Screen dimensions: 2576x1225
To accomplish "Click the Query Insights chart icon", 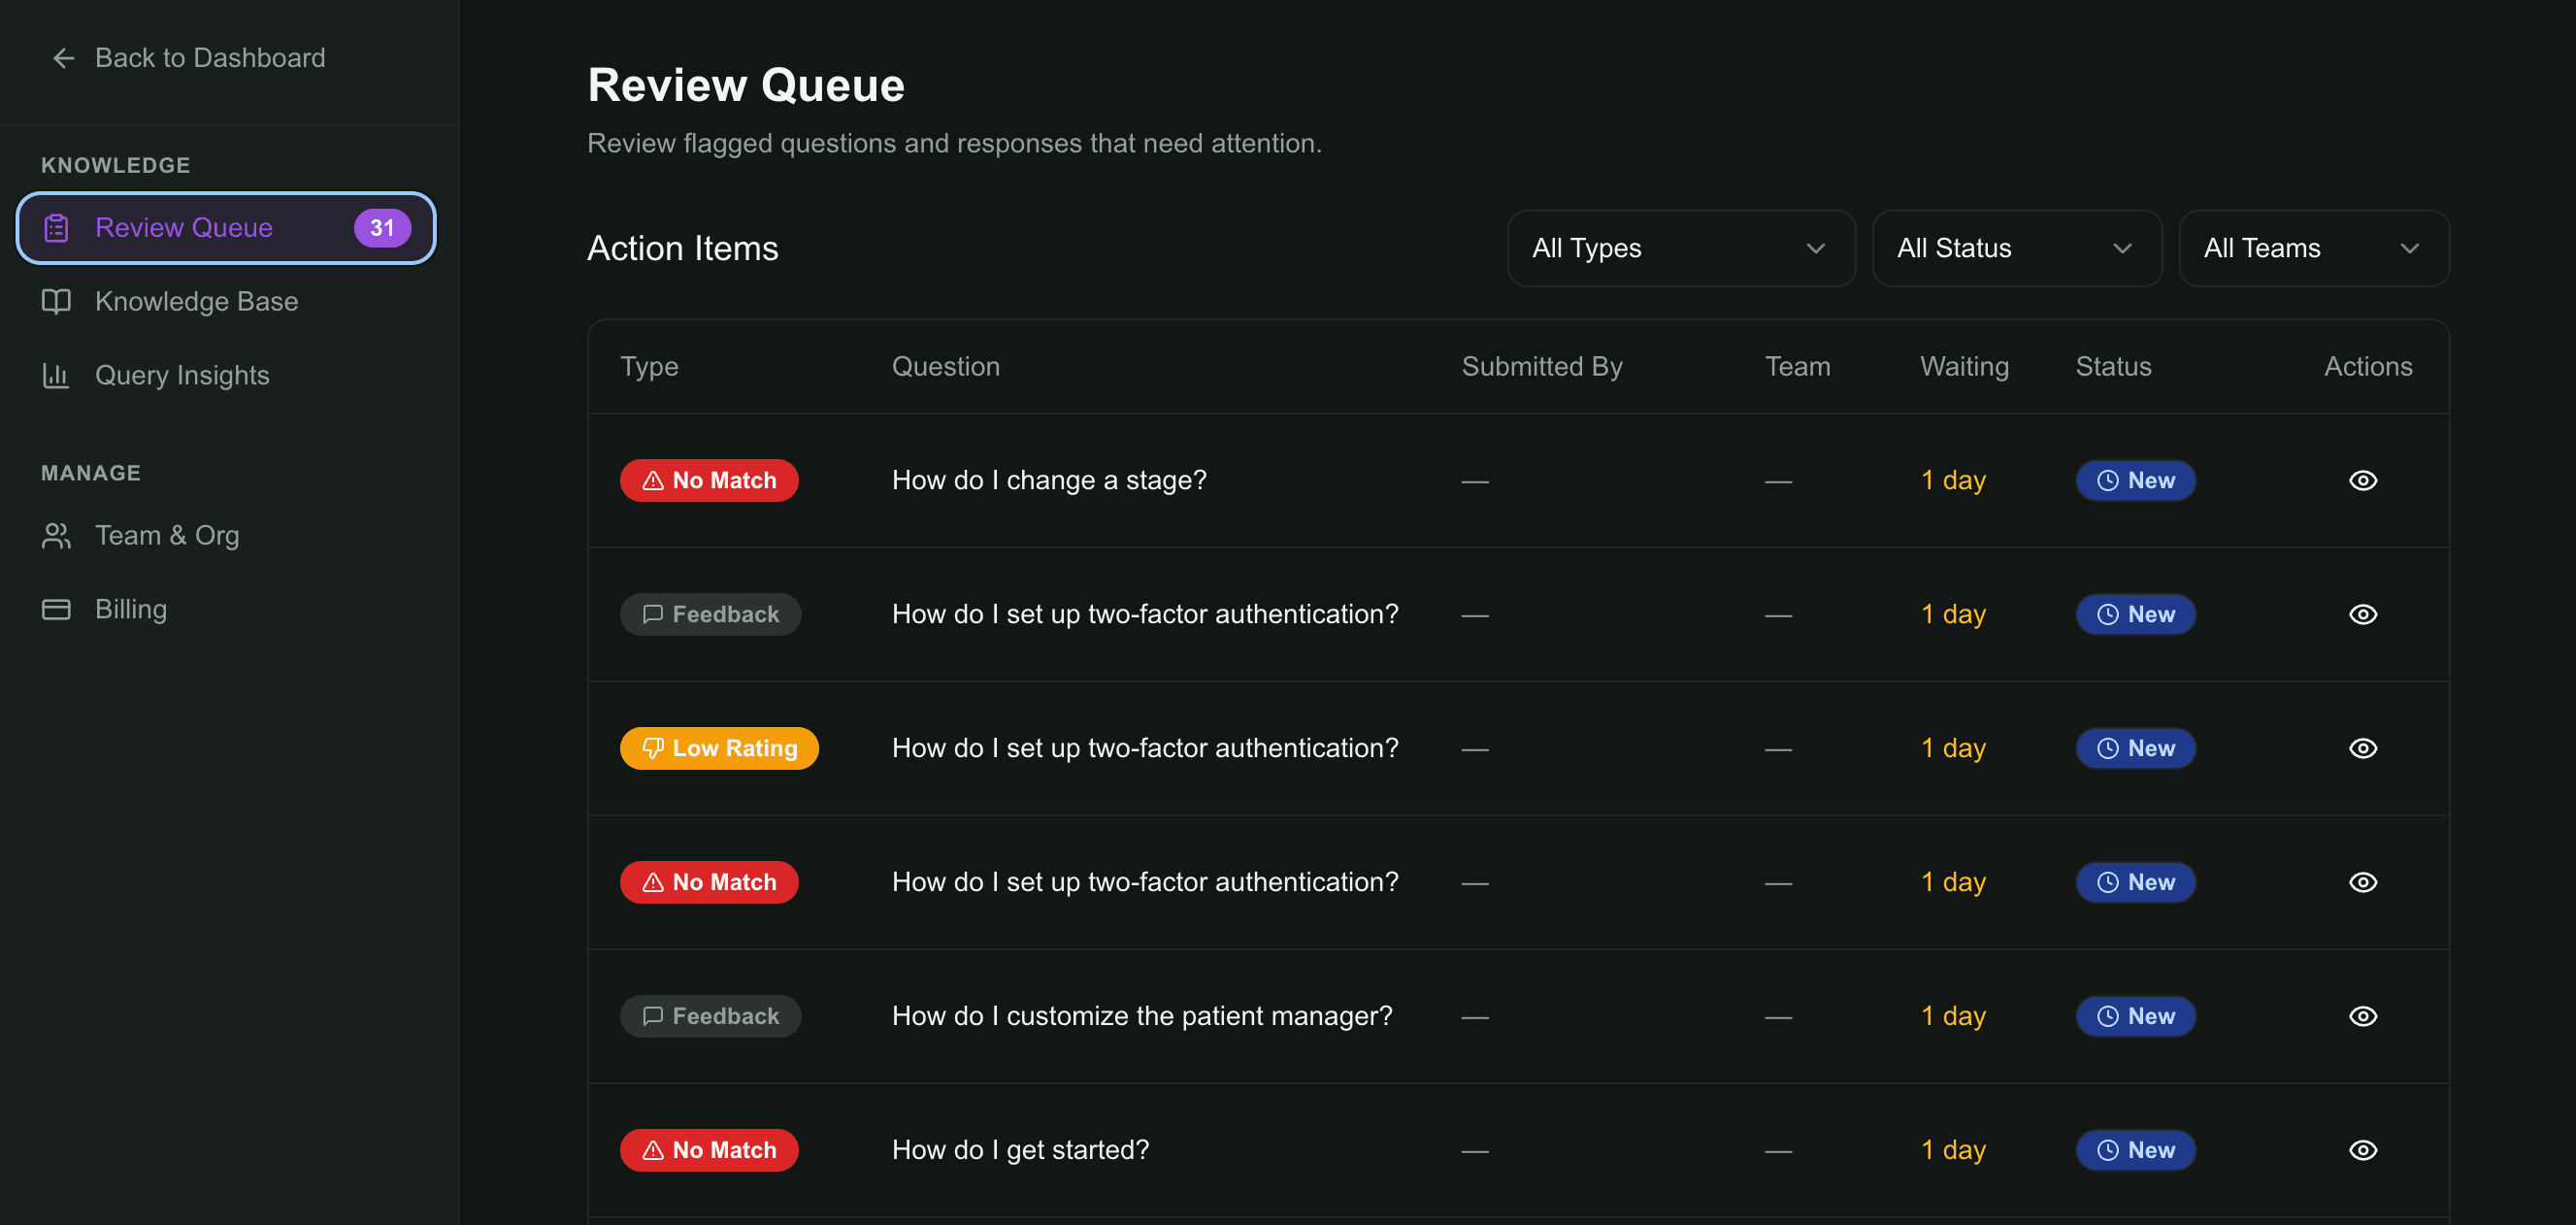I will (56, 375).
